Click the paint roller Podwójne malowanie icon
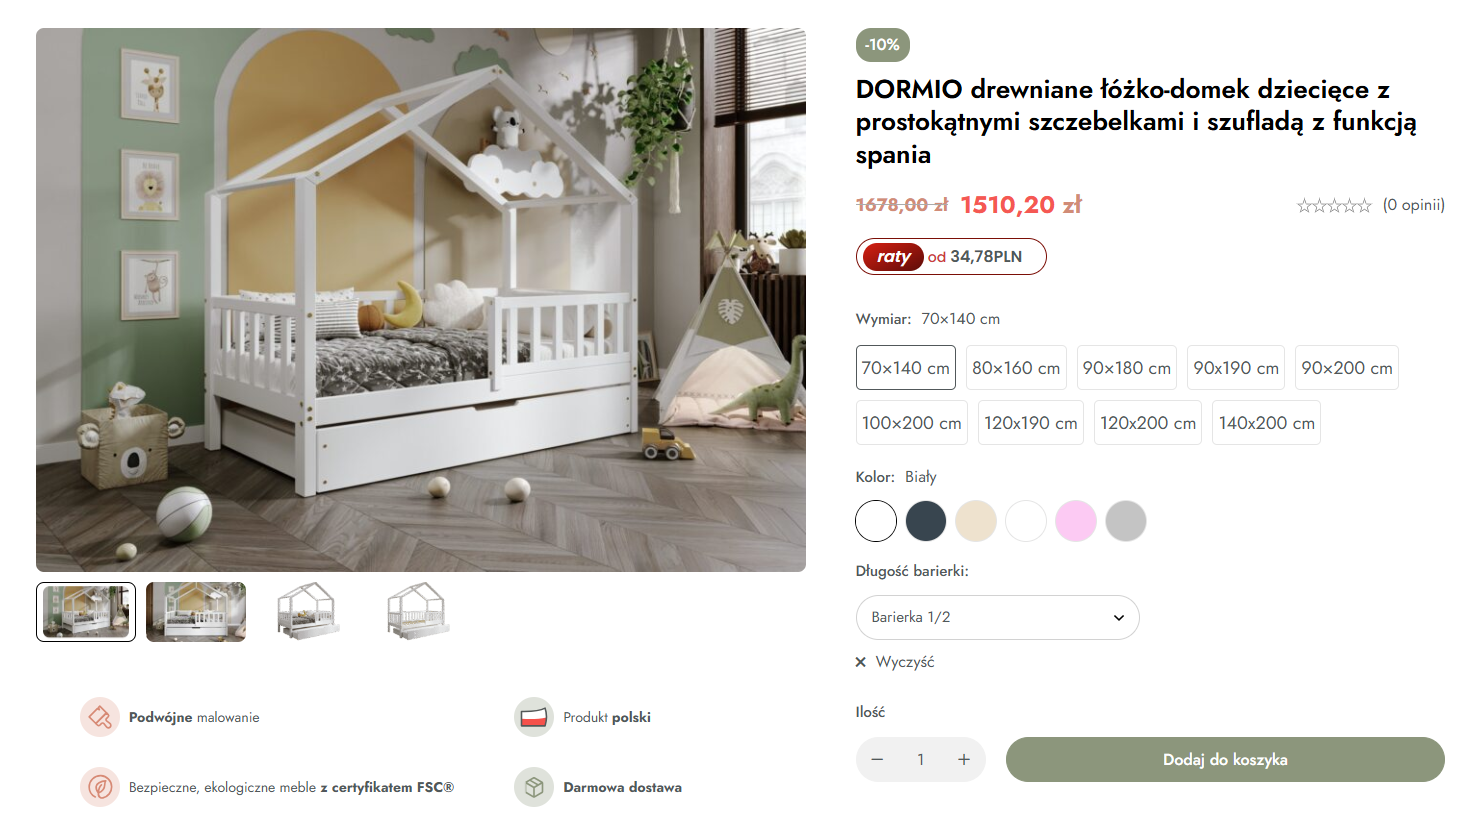This screenshot has width=1478, height=830. 100,717
